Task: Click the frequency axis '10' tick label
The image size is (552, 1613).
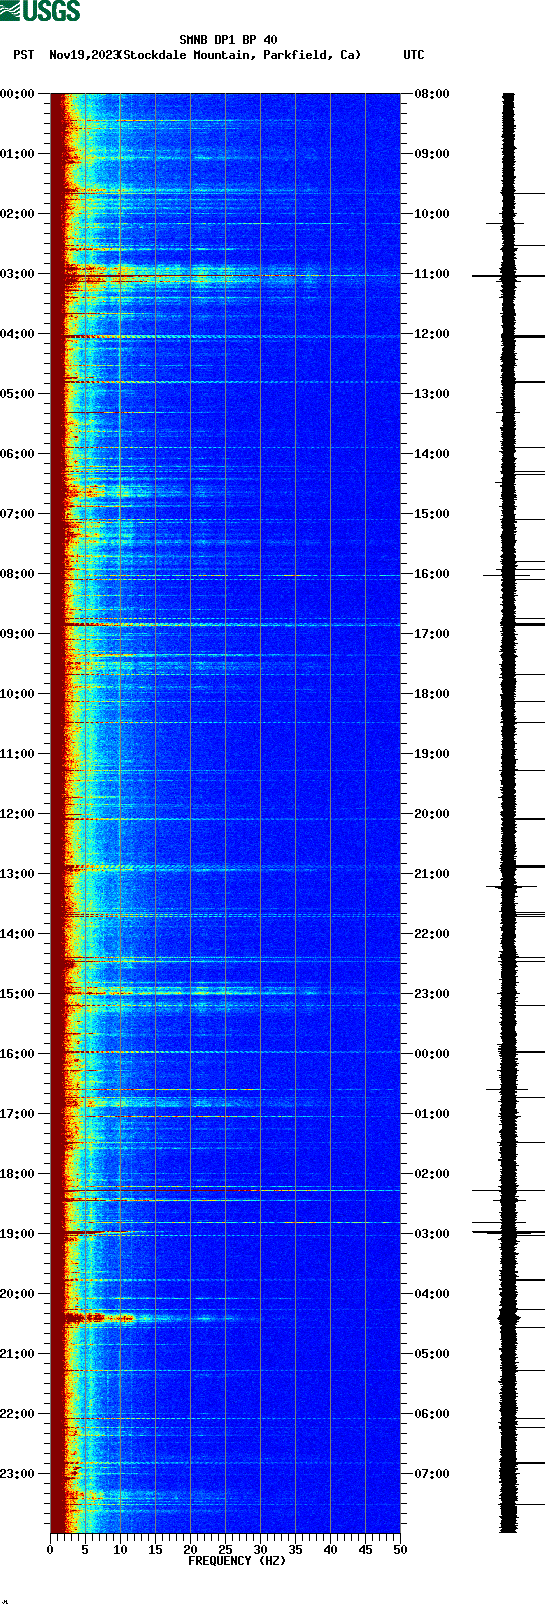Action: (x=120, y=1550)
